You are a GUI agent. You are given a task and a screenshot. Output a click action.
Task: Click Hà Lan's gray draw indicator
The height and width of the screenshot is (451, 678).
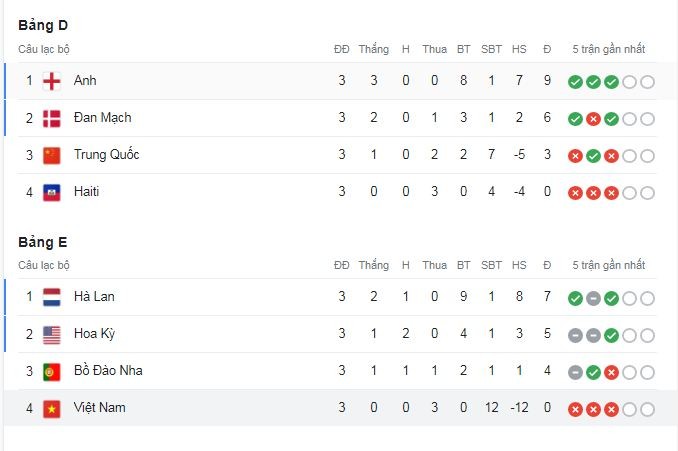tap(593, 298)
